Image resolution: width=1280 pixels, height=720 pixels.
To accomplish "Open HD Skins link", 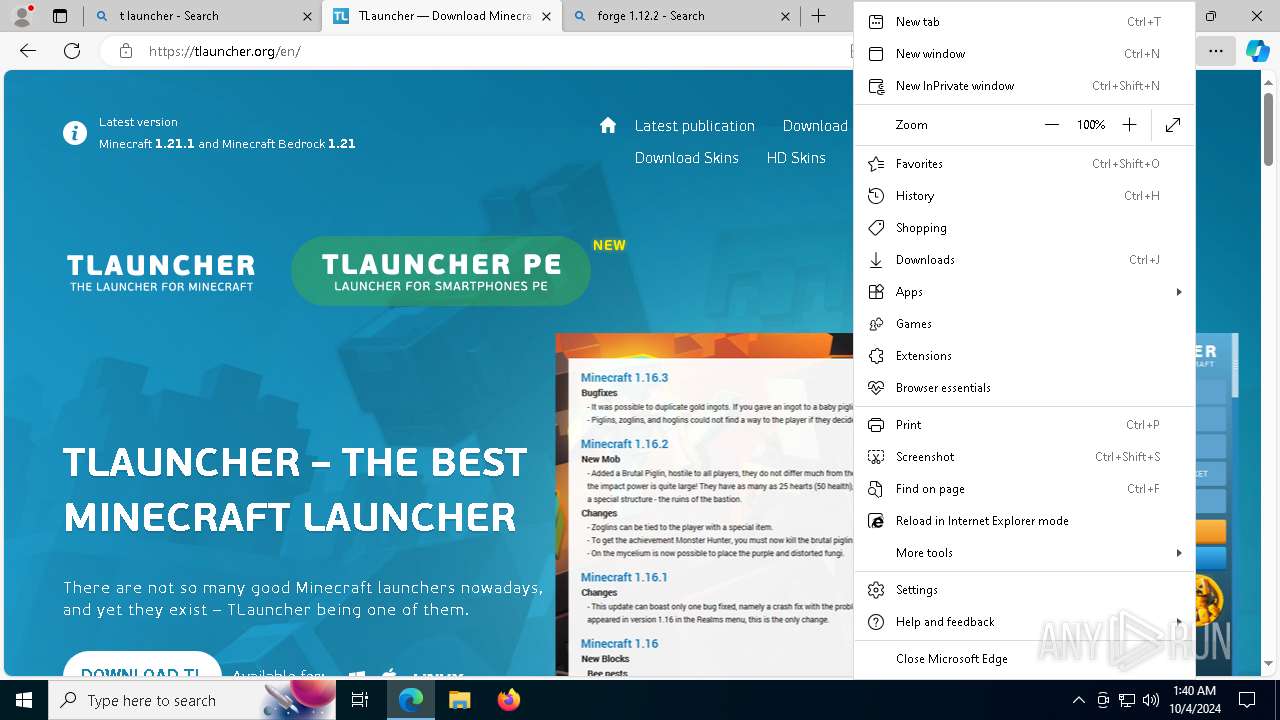I will click(796, 158).
